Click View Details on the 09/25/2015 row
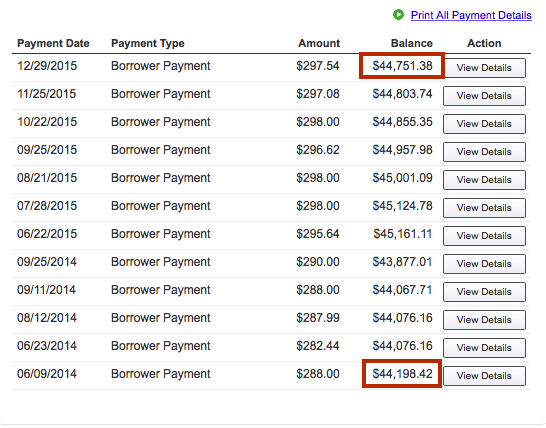This screenshot has height=428, width=546. 484,152
